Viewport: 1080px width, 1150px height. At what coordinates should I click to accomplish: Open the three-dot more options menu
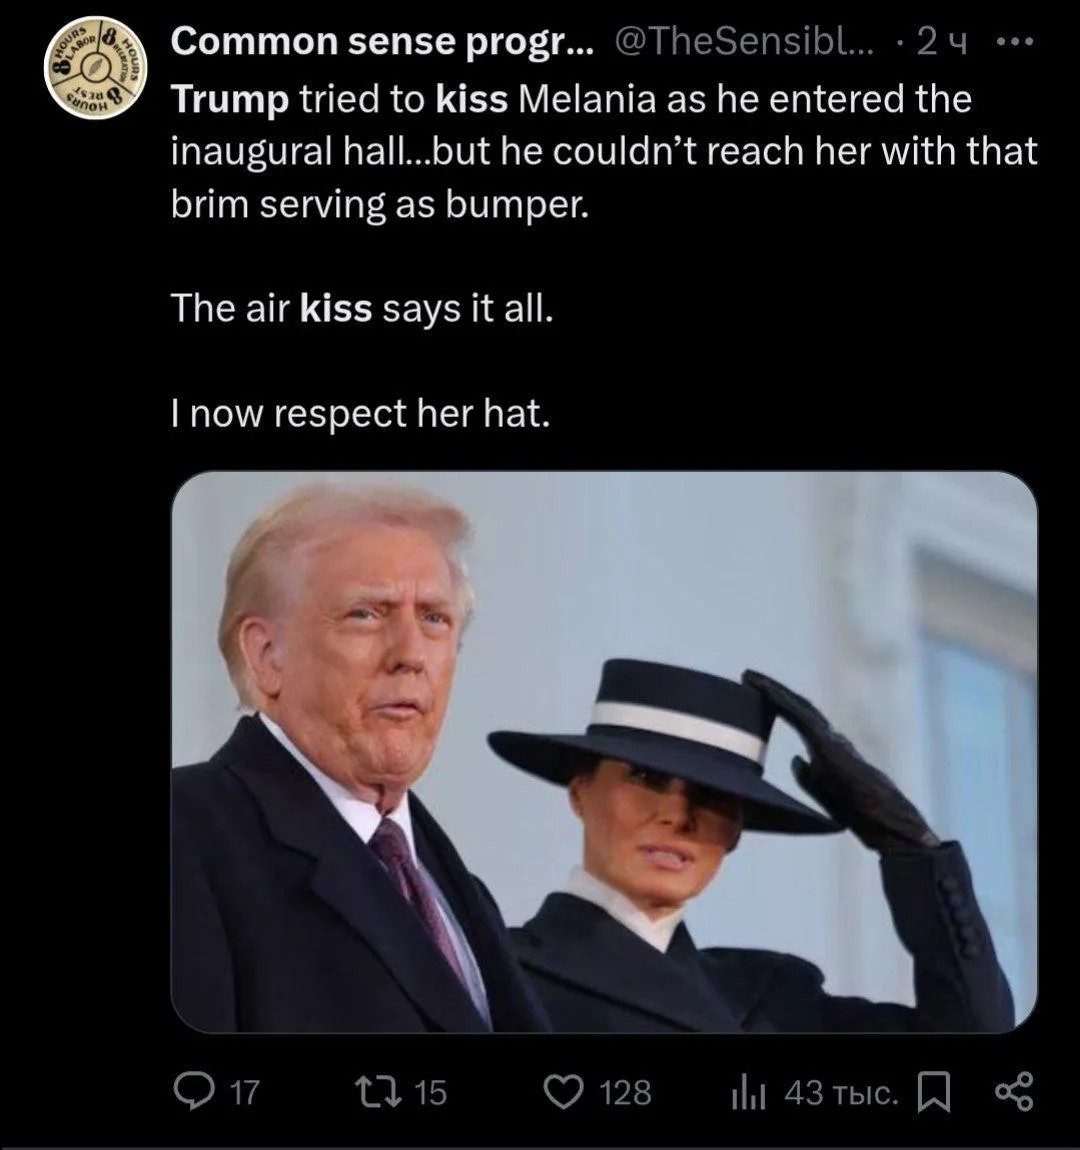(1015, 43)
